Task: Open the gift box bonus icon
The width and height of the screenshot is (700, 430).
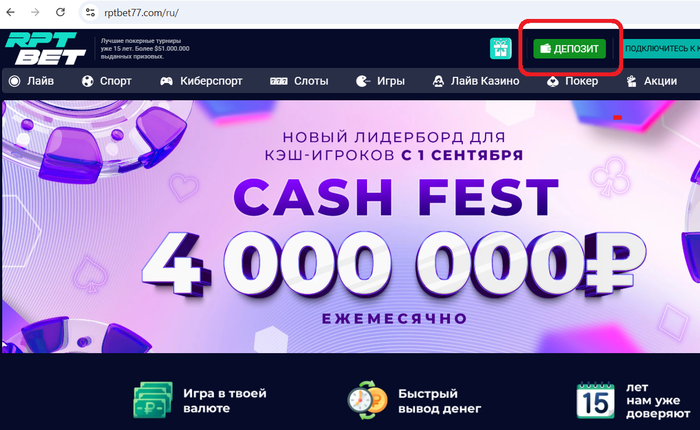Action: (x=500, y=48)
